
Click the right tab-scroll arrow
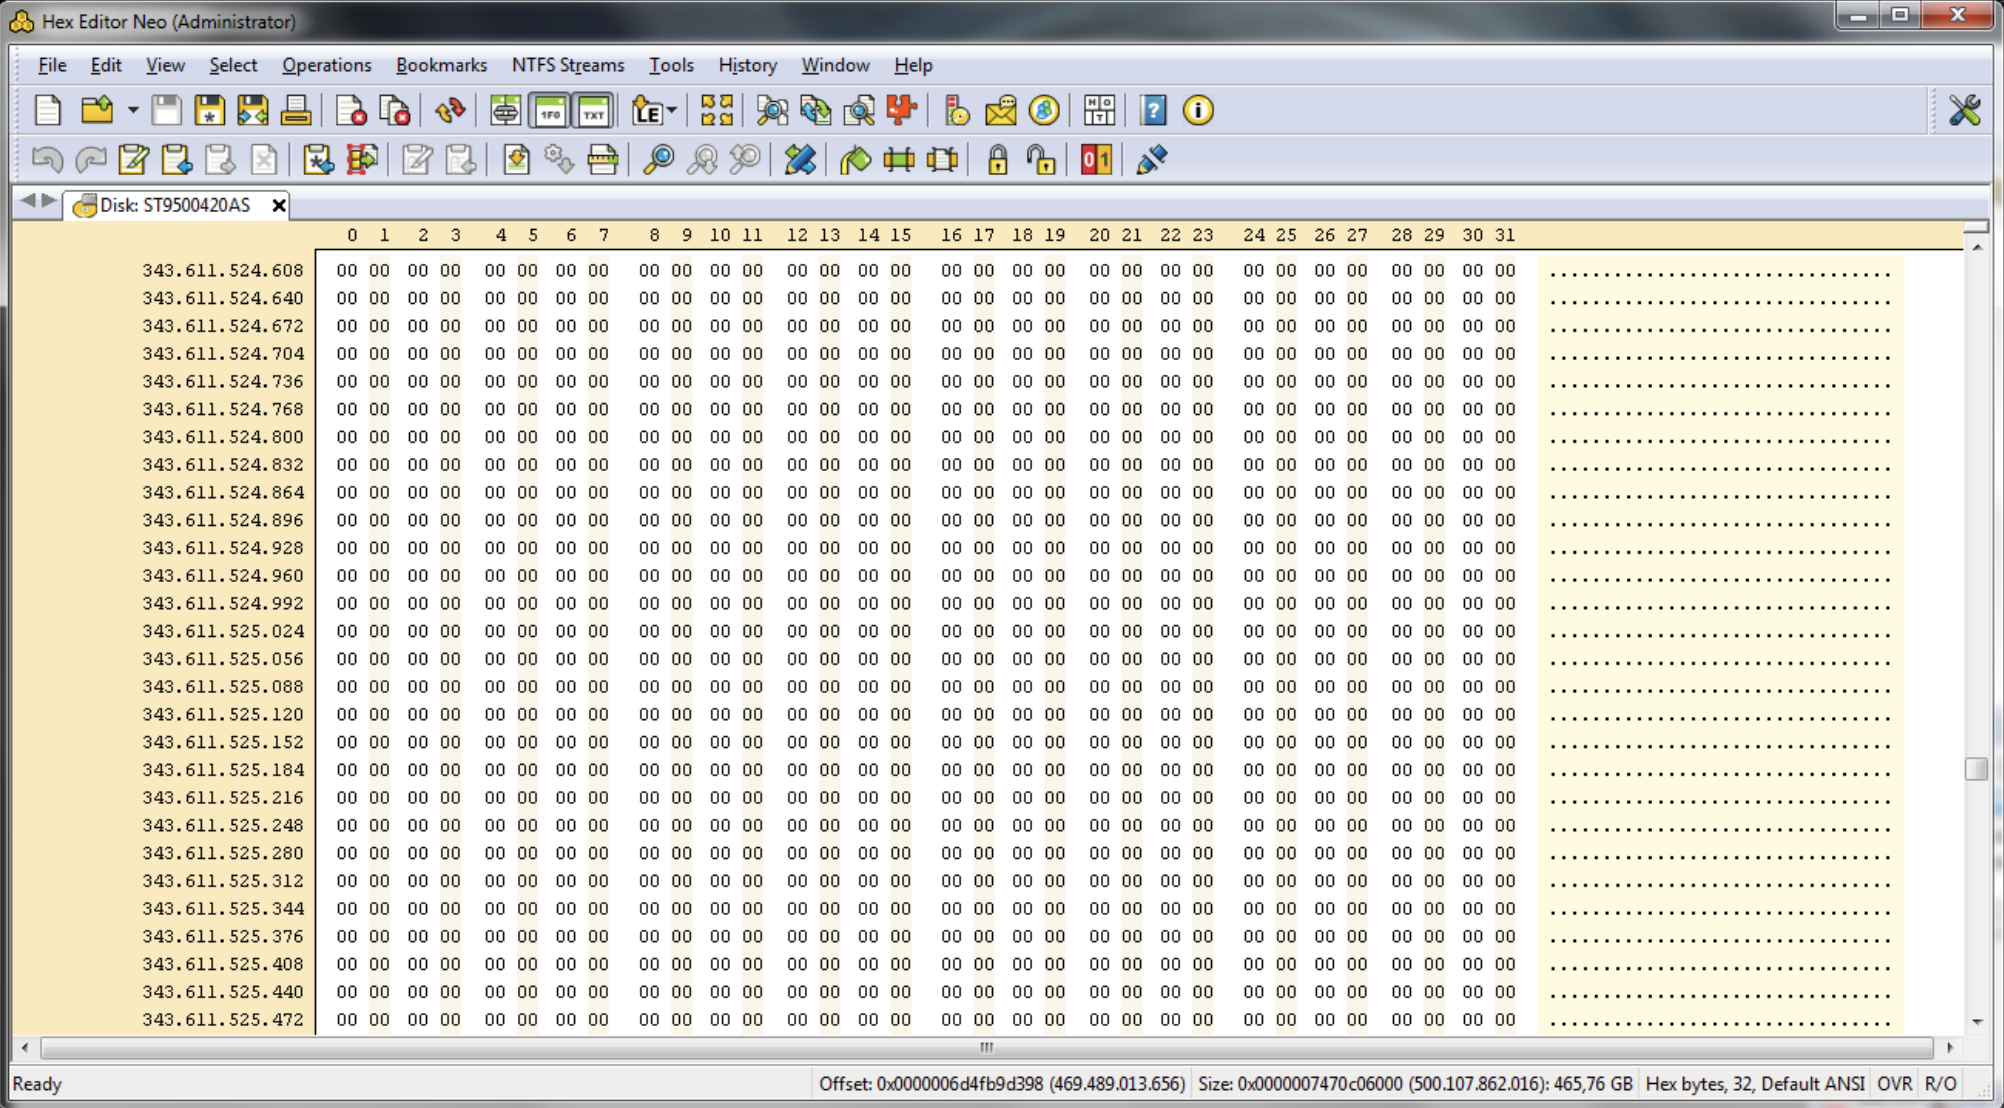48,201
